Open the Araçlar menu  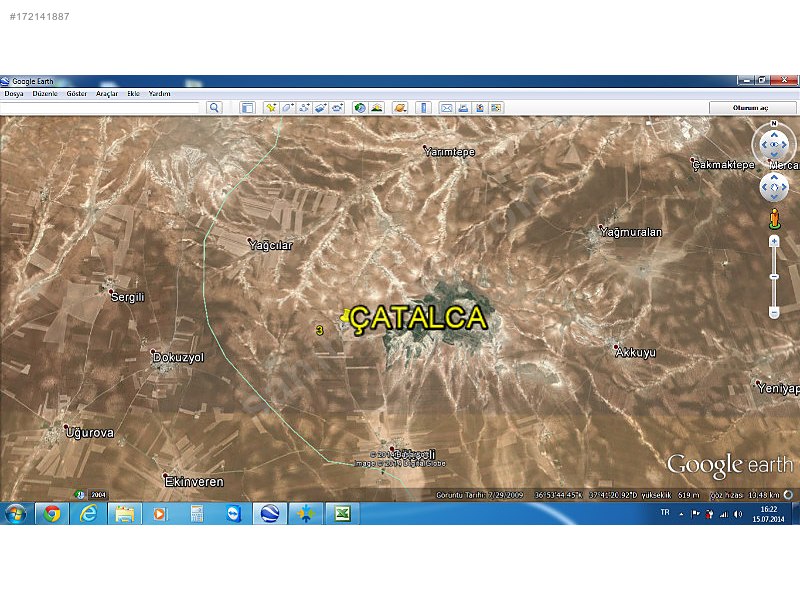(107, 94)
